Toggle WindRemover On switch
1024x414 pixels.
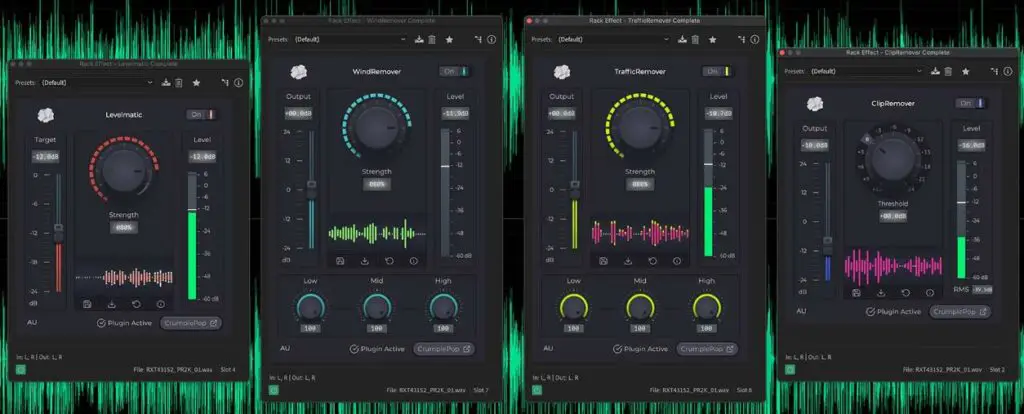[x=455, y=71]
